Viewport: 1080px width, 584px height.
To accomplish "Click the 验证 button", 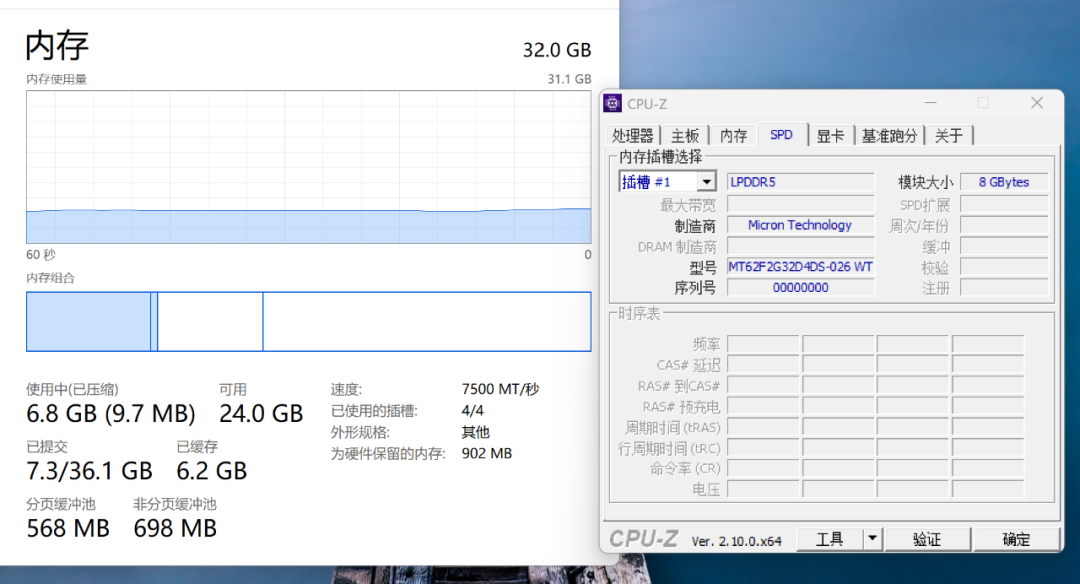I will [x=927, y=539].
